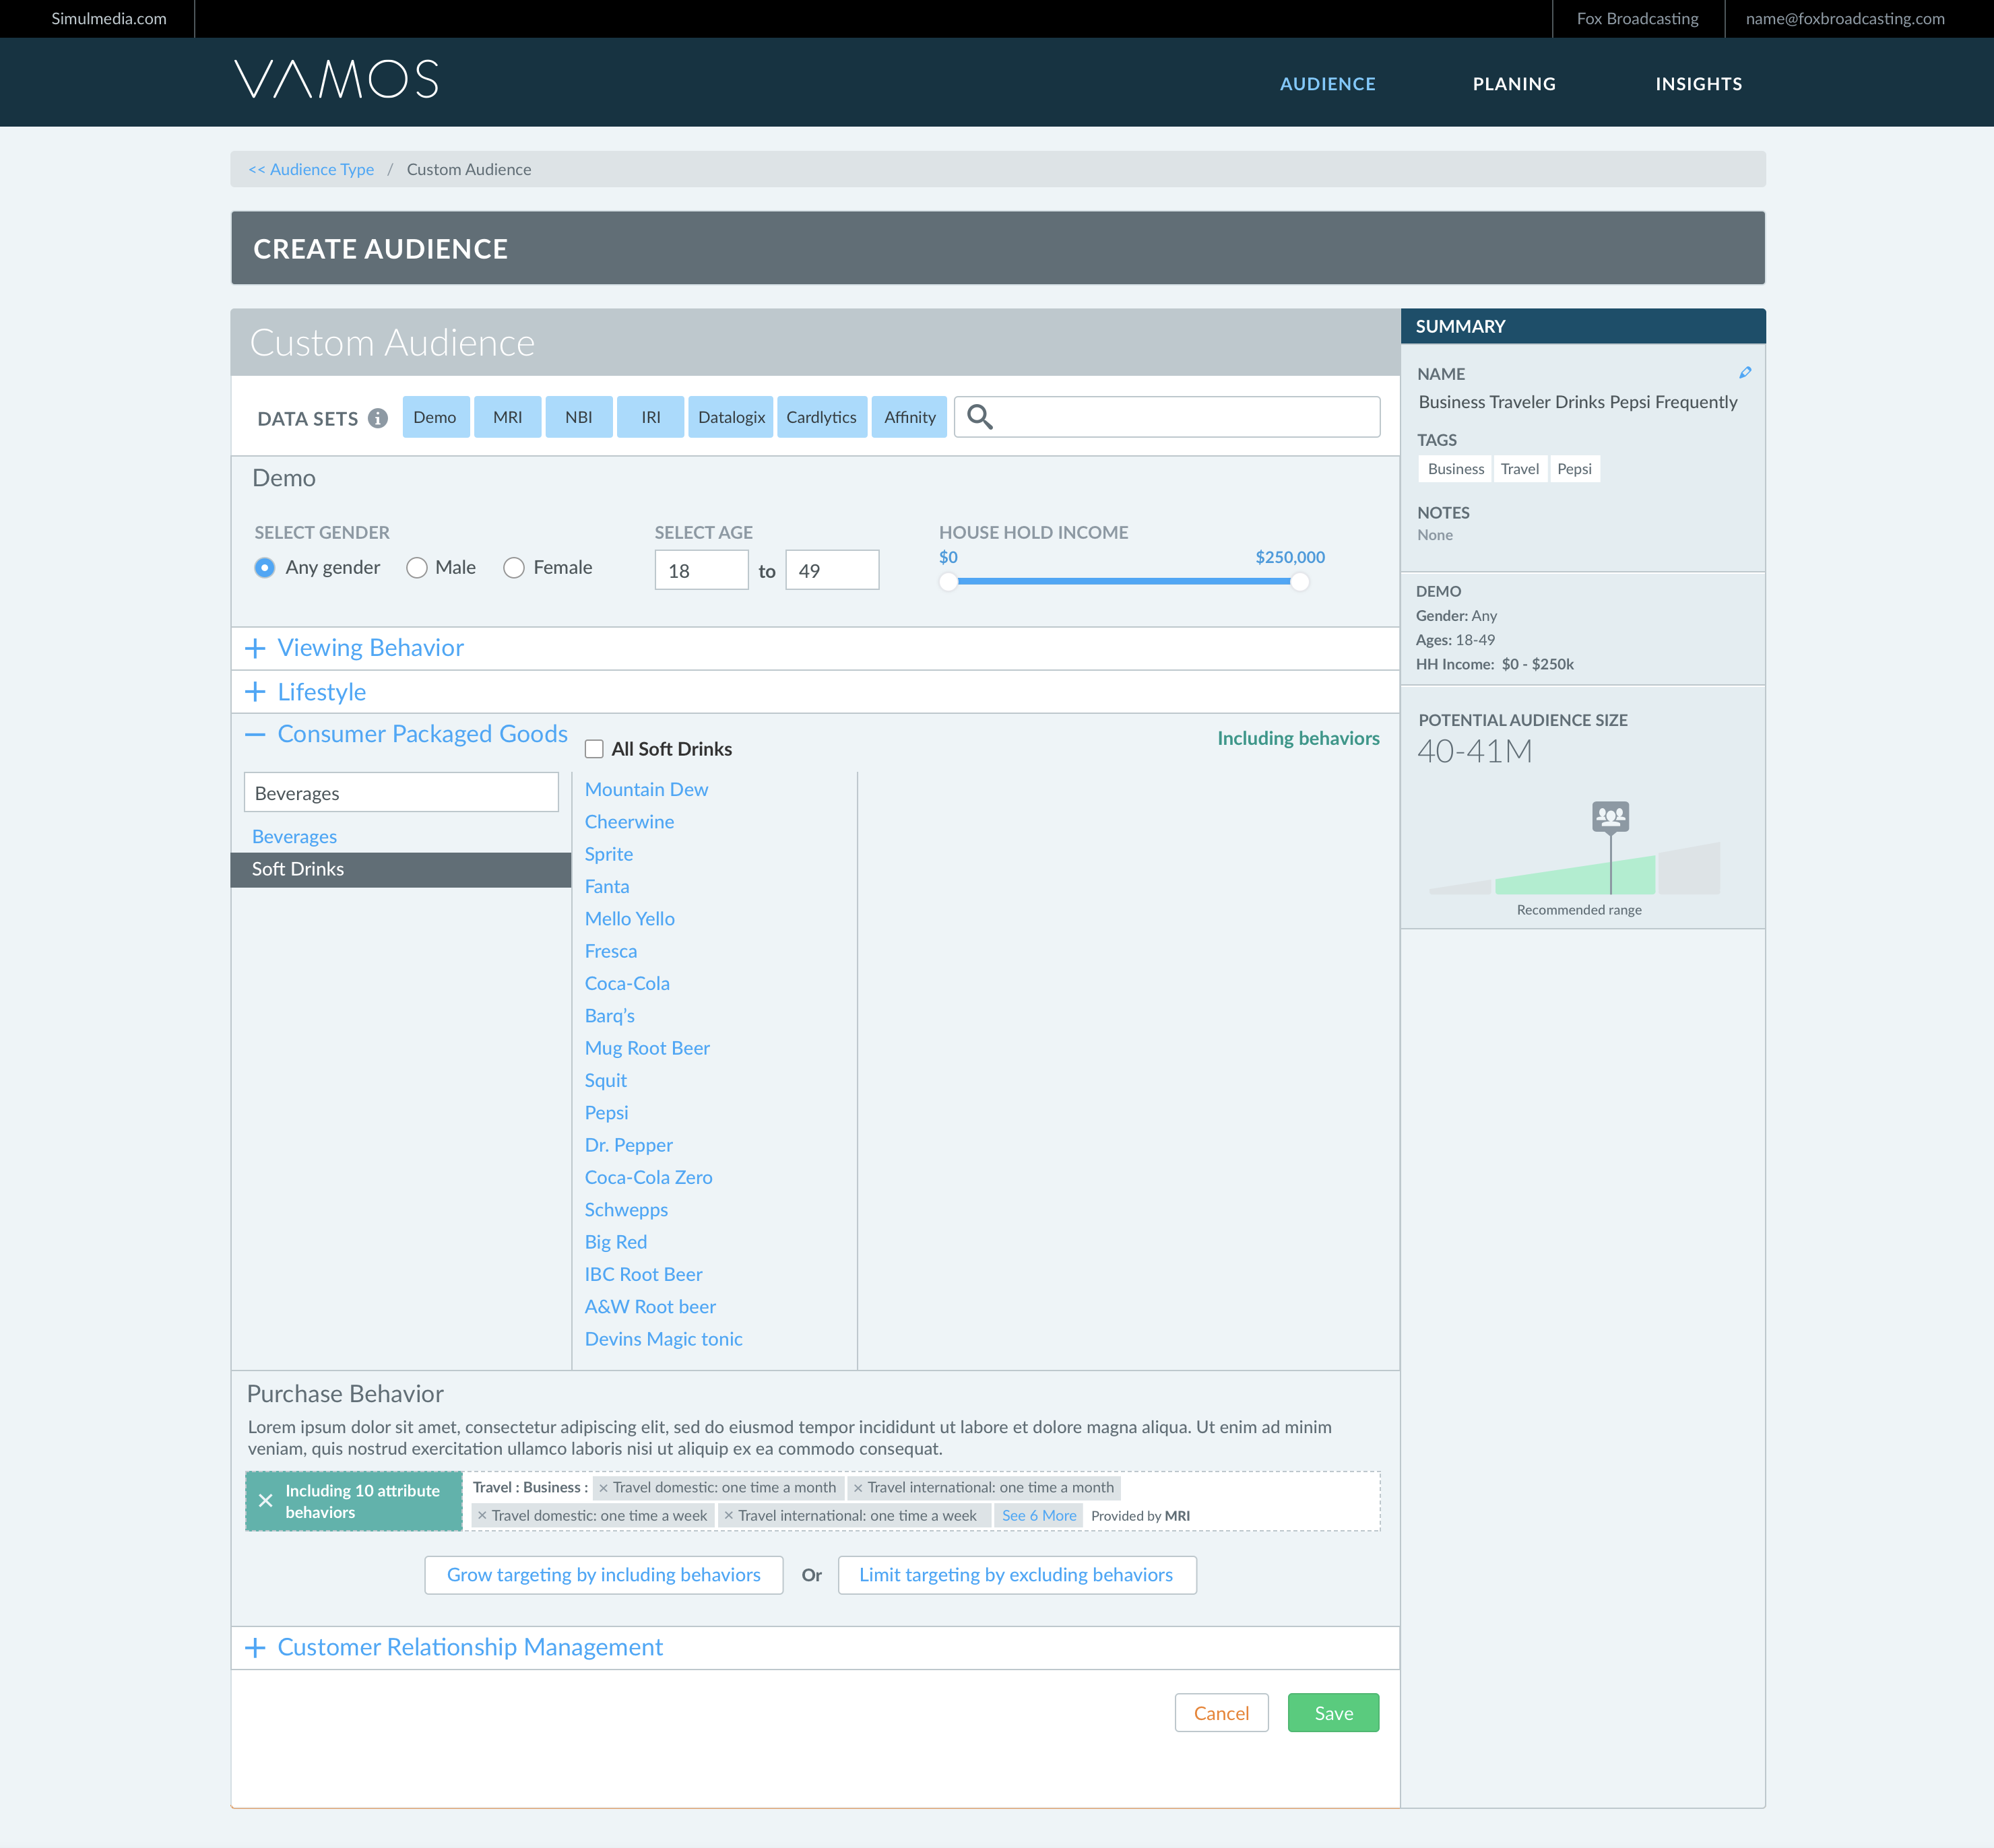Image resolution: width=1994 pixels, height=1848 pixels.
Task: Click the Including behaviors link
Action: (1298, 738)
